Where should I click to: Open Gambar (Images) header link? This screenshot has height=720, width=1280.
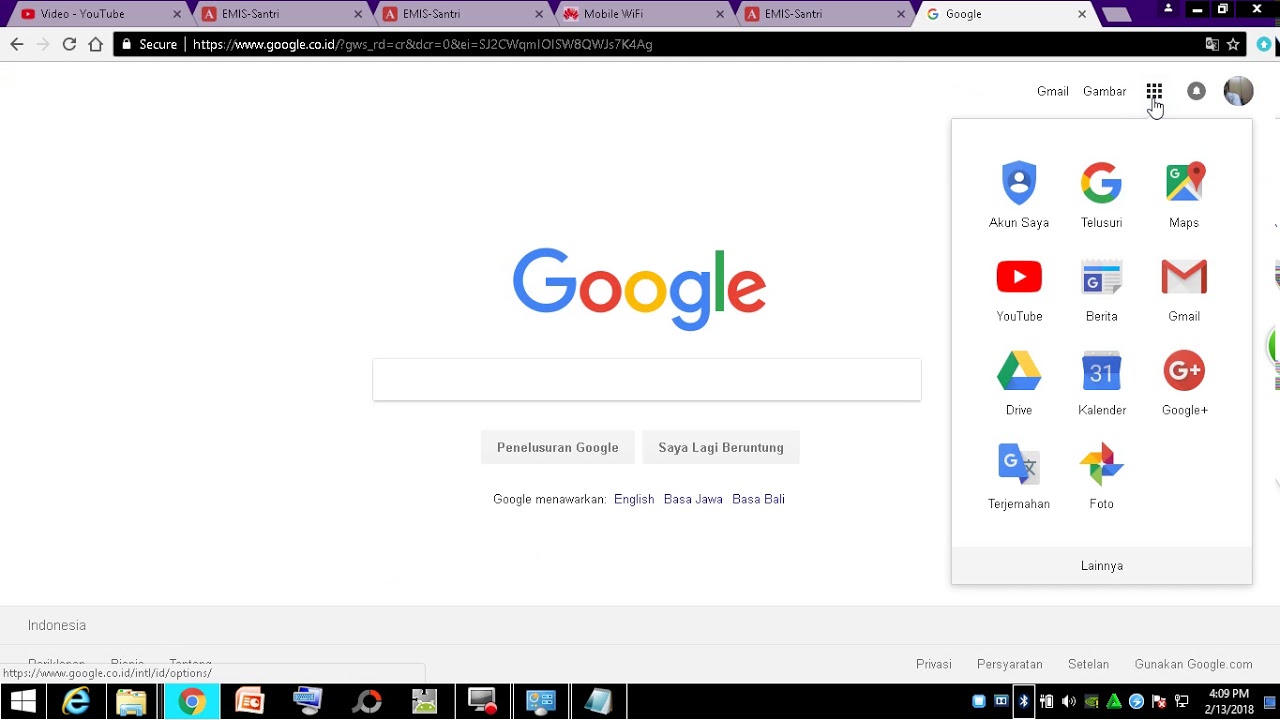1104,91
